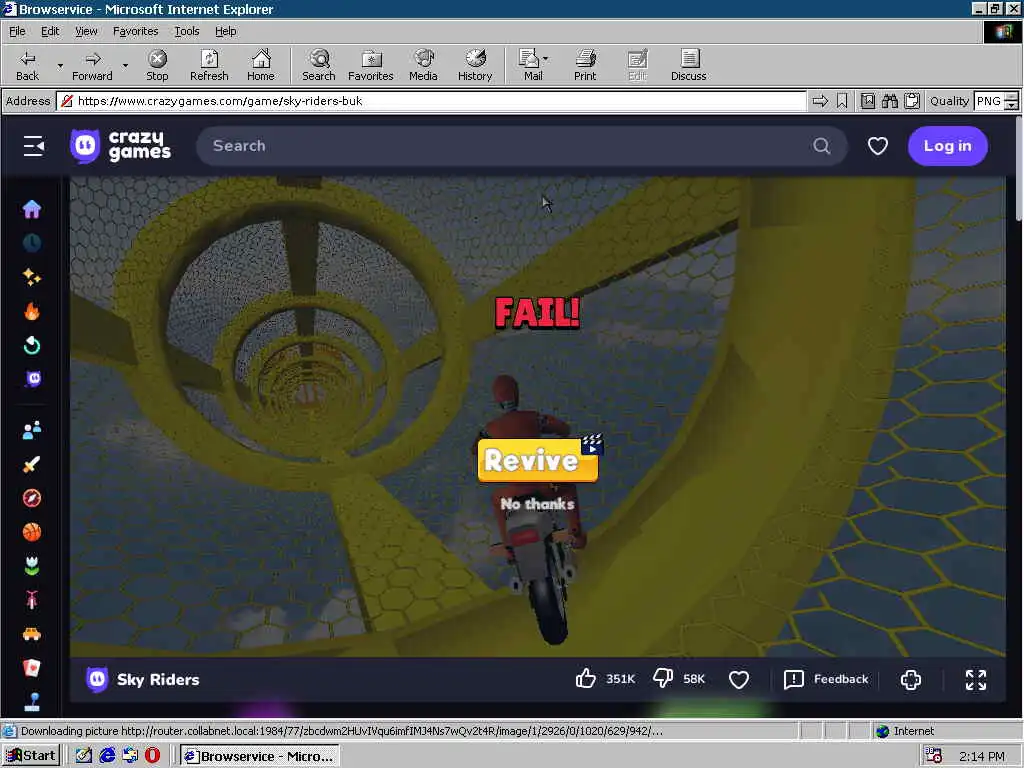Open New games sparkle icon in sidebar
Viewport: 1024px width, 768px height.
tap(31, 277)
